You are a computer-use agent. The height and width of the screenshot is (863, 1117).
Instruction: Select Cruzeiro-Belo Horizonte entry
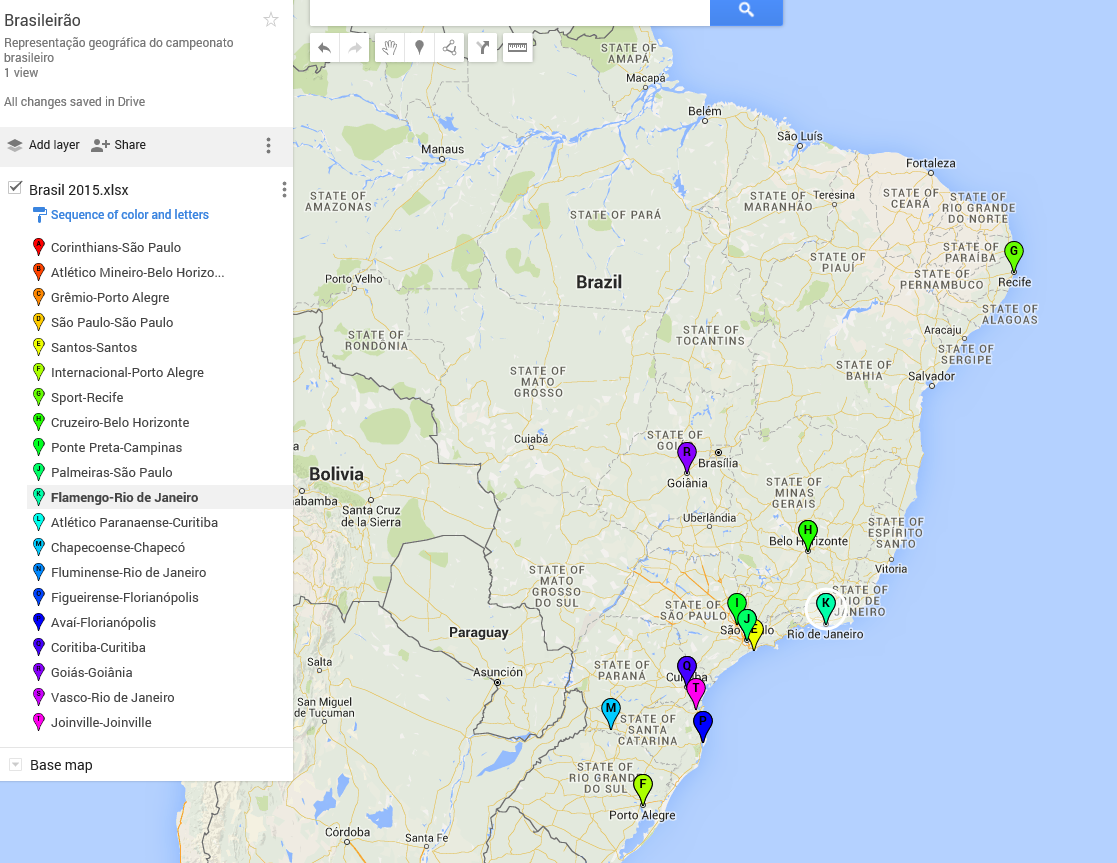pyautogui.click(x=120, y=422)
